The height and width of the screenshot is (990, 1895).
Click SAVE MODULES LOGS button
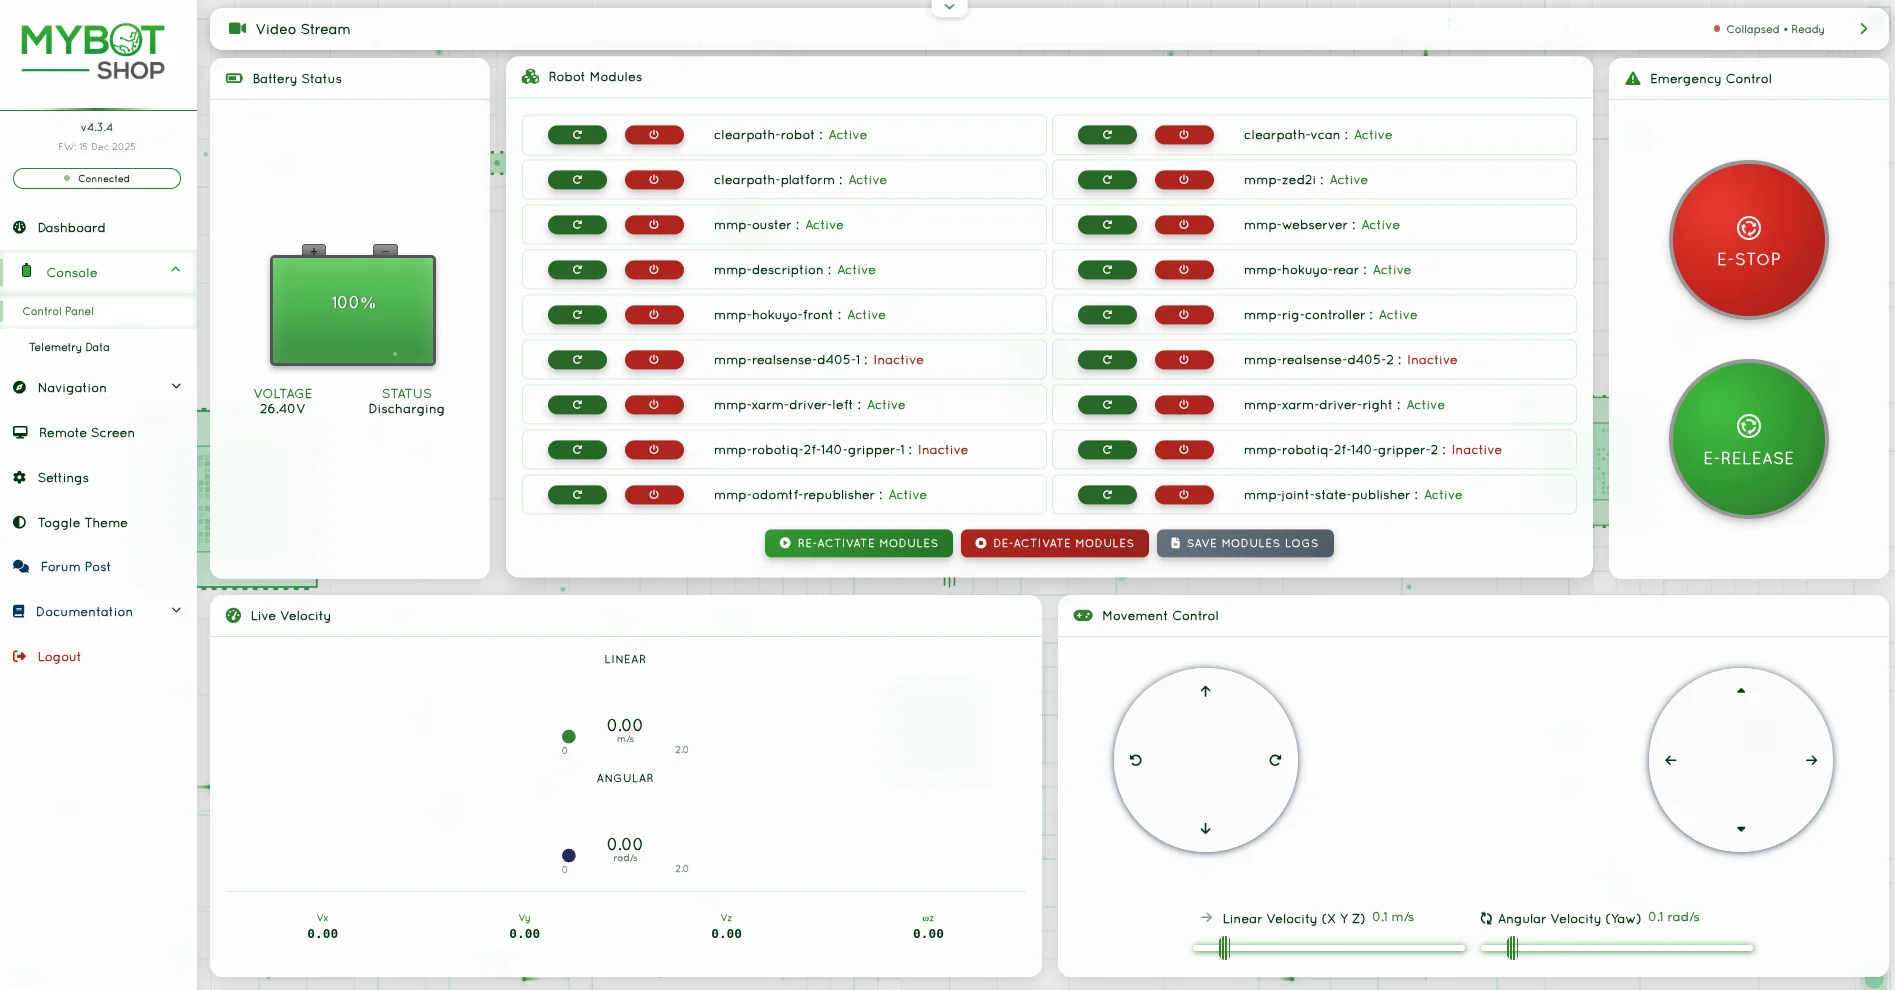point(1245,543)
